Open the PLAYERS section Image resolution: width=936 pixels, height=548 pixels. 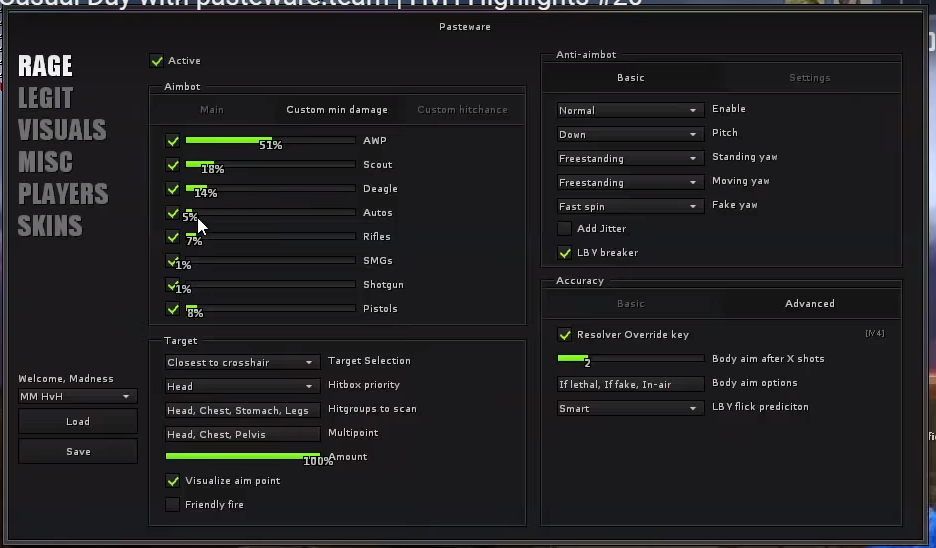tap(63, 193)
